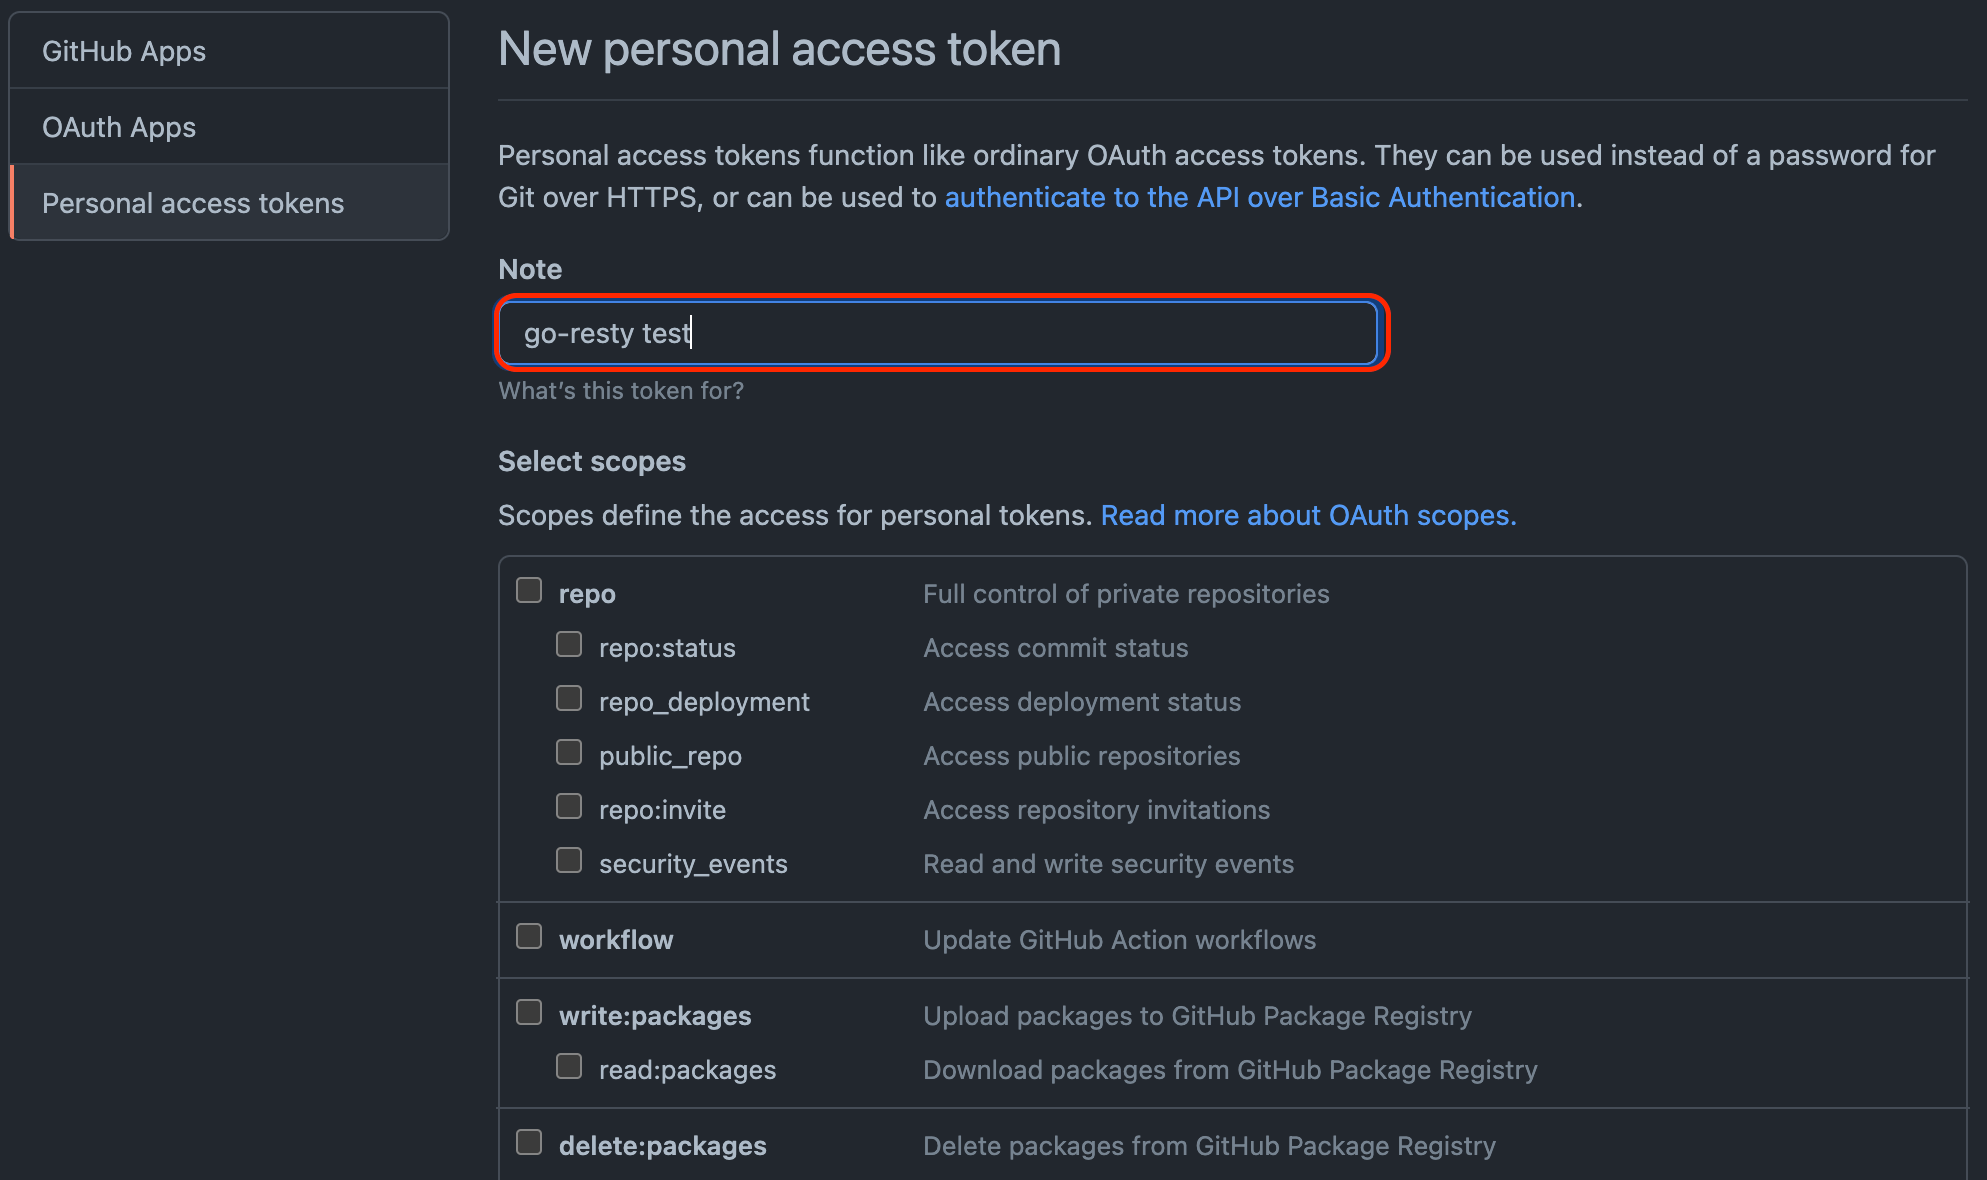The width and height of the screenshot is (1987, 1180).
Task: Check the repo scope checkbox
Action: click(529, 591)
